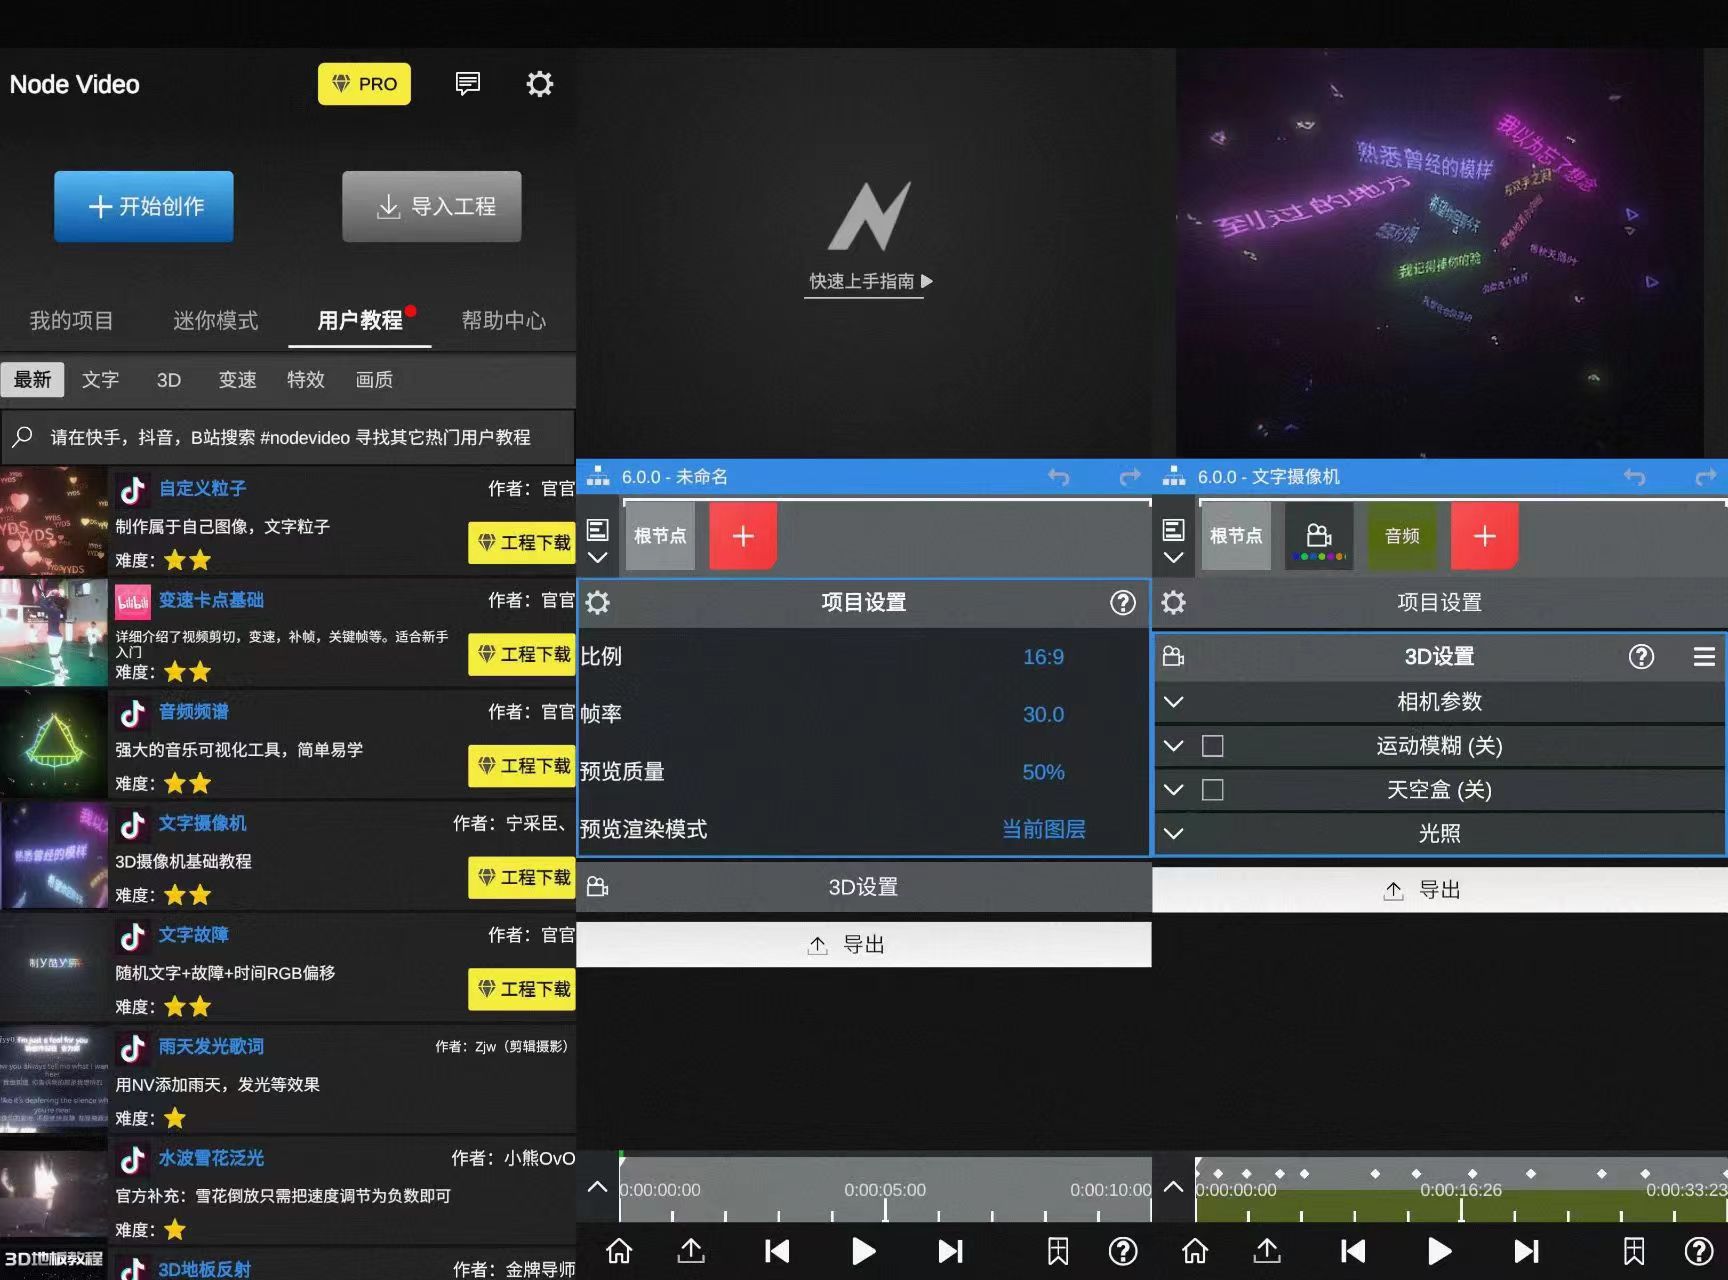Download project for 文字故障 tutorial
Image resolution: width=1728 pixels, height=1280 pixels.
[522, 989]
